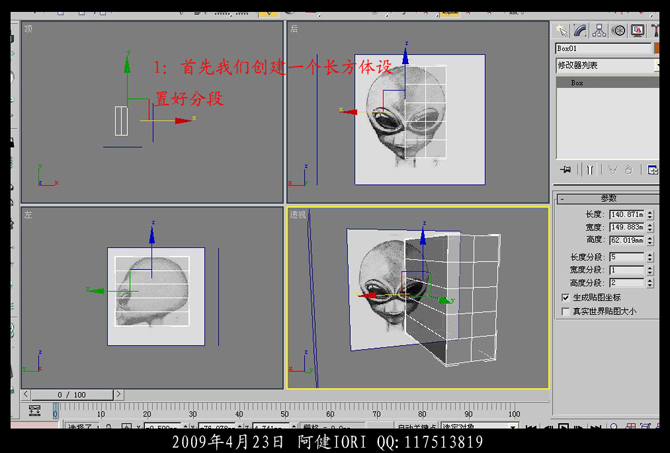Click the 宽度 value field
670x453 pixels.
point(626,227)
